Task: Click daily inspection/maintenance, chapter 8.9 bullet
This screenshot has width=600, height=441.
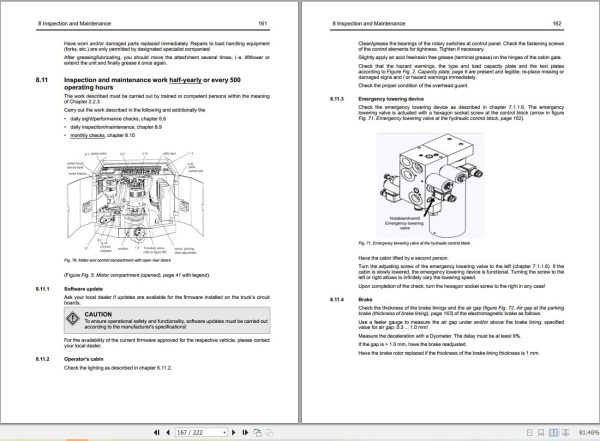Action: point(116,127)
